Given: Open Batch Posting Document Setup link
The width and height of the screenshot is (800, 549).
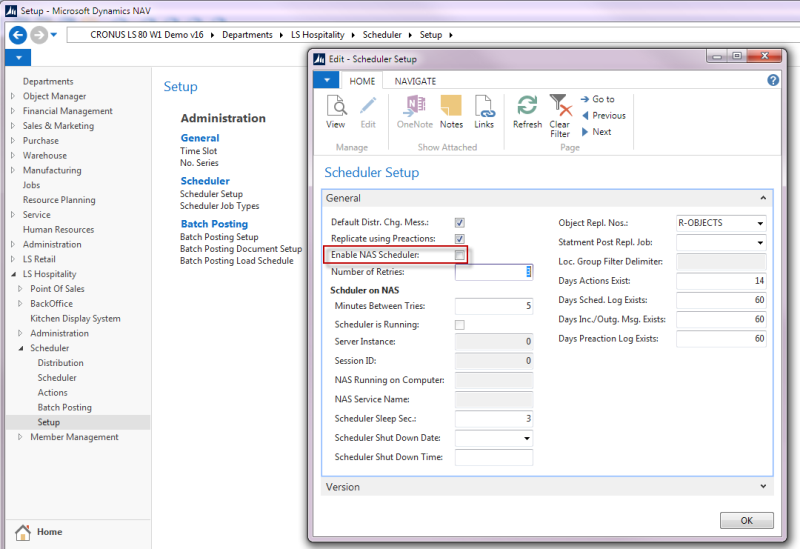Looking at the screenshot, I should pos(241,248).
